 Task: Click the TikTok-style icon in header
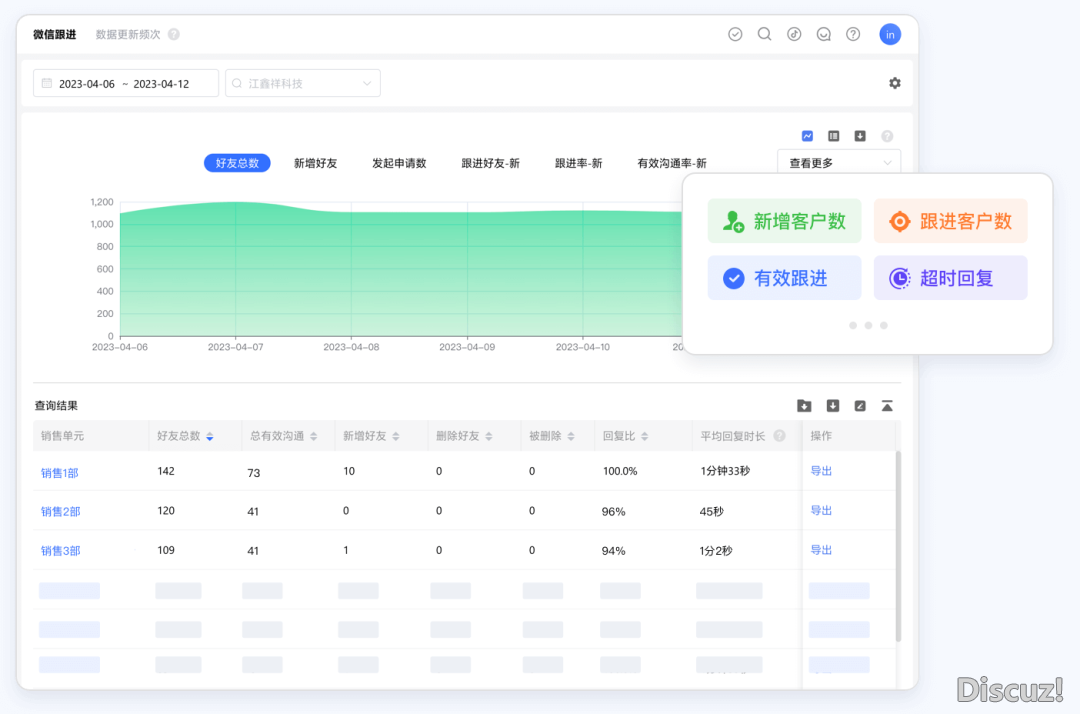[794, 34]
